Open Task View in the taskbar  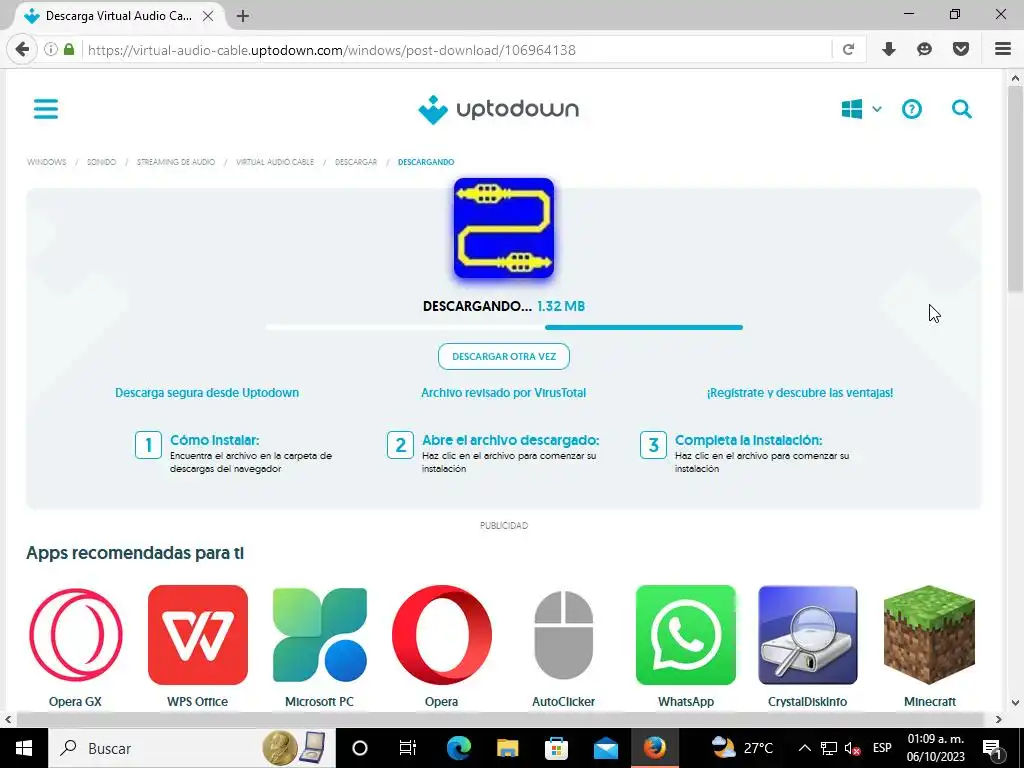click(x=408, y=748)
